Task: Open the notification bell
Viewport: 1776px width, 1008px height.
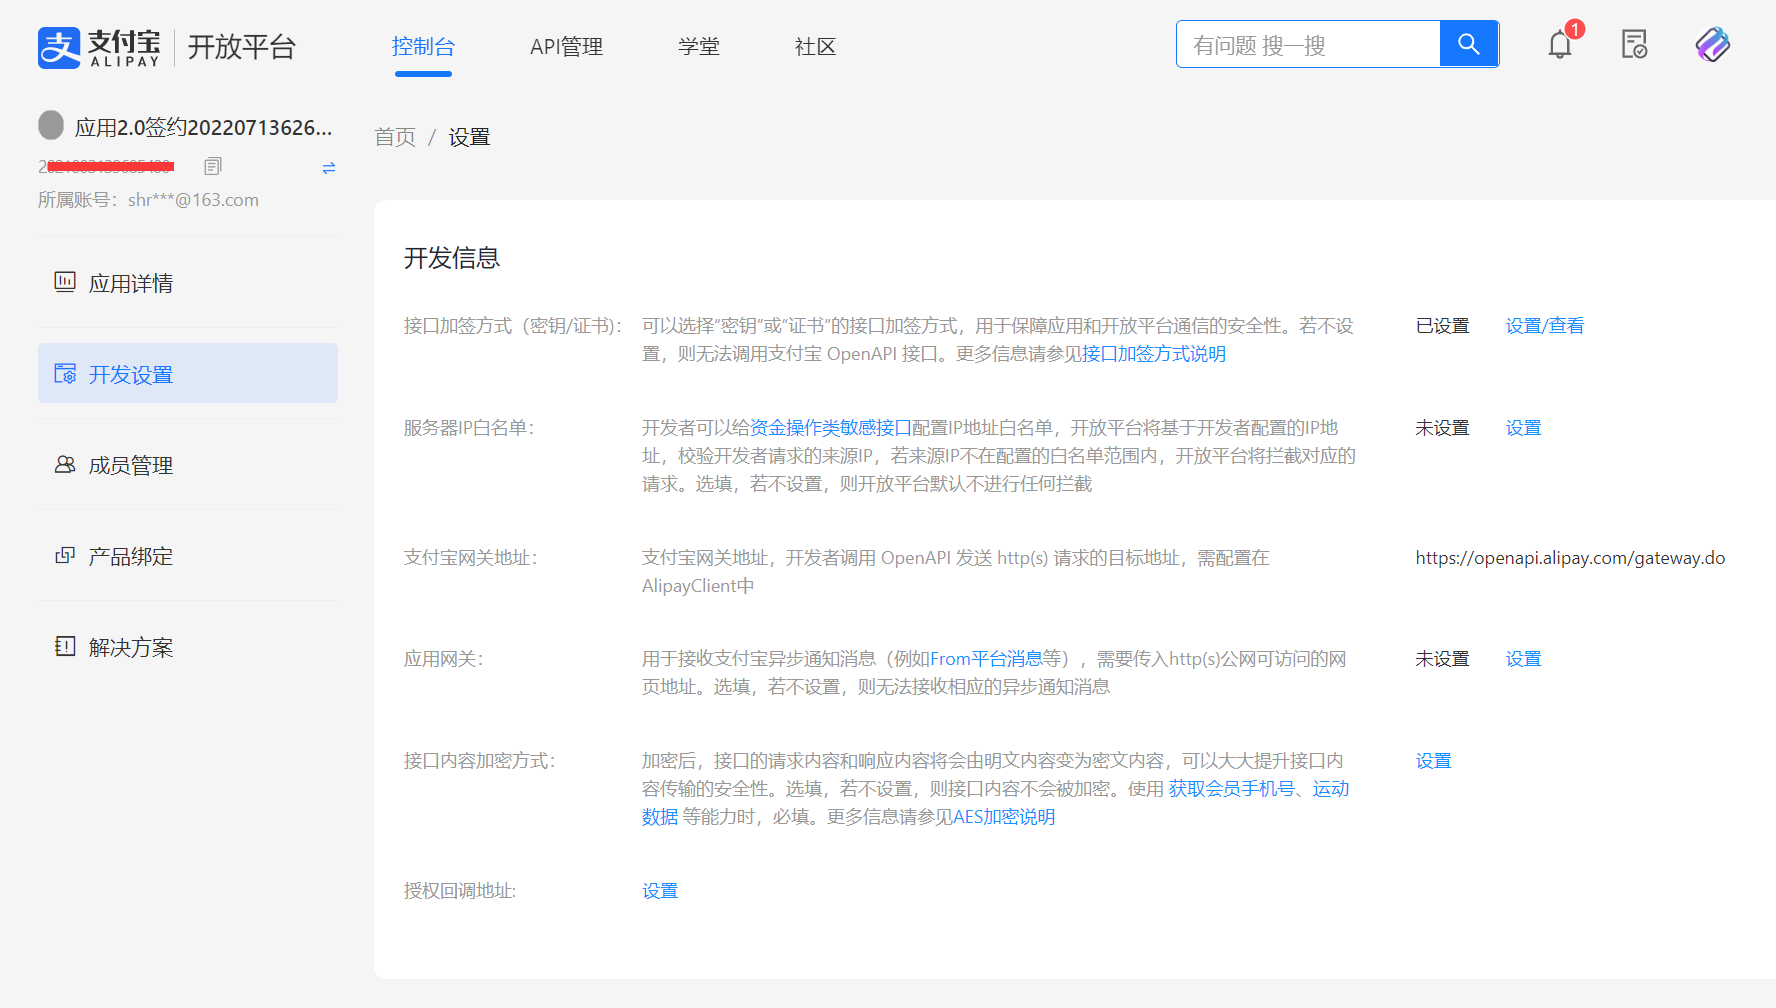Action: click(x=1559, y=45)
